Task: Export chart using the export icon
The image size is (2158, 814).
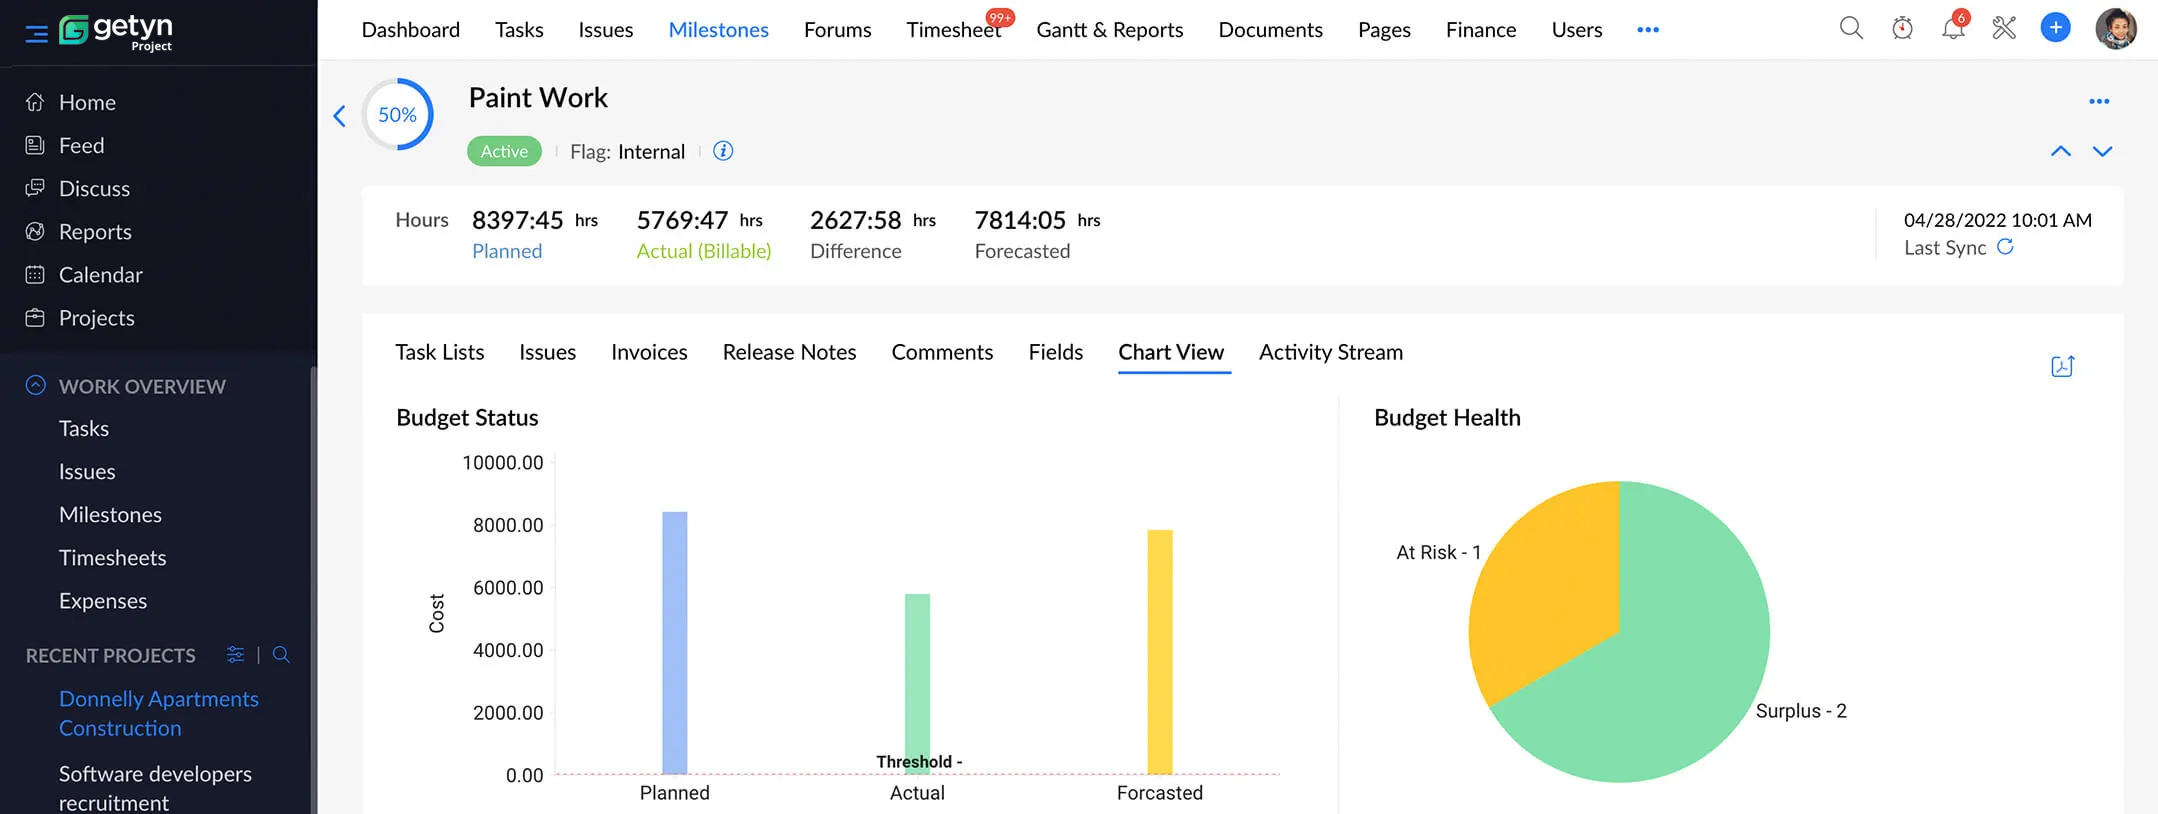Action: point(2063,366)
